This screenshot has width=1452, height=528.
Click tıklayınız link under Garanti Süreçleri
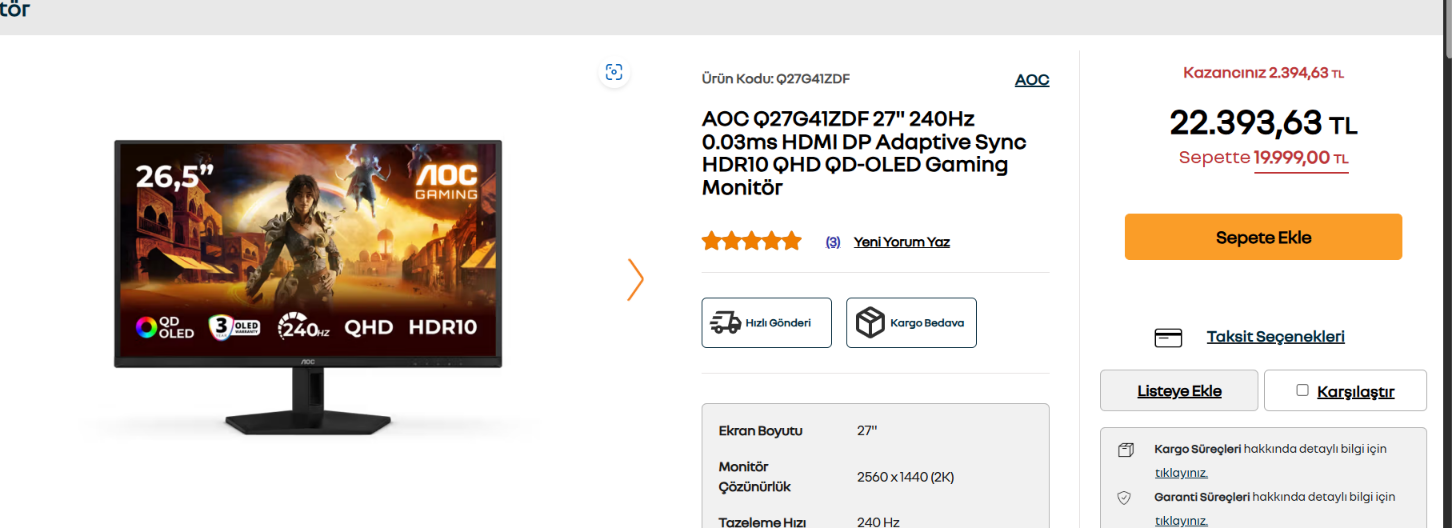(x=1181, y=521)
